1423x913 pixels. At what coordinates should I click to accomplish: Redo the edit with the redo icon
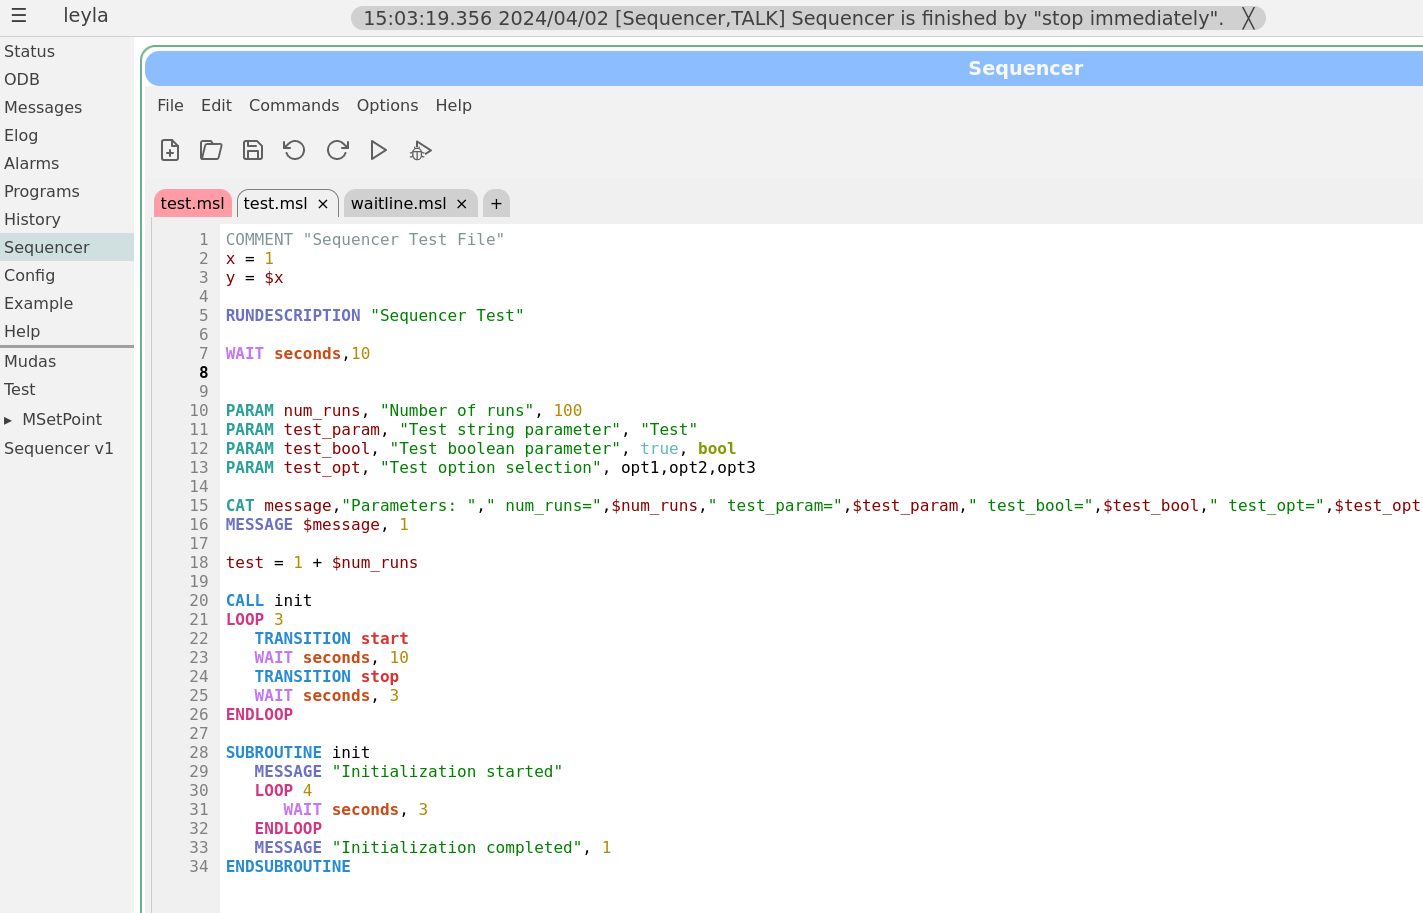337,150
